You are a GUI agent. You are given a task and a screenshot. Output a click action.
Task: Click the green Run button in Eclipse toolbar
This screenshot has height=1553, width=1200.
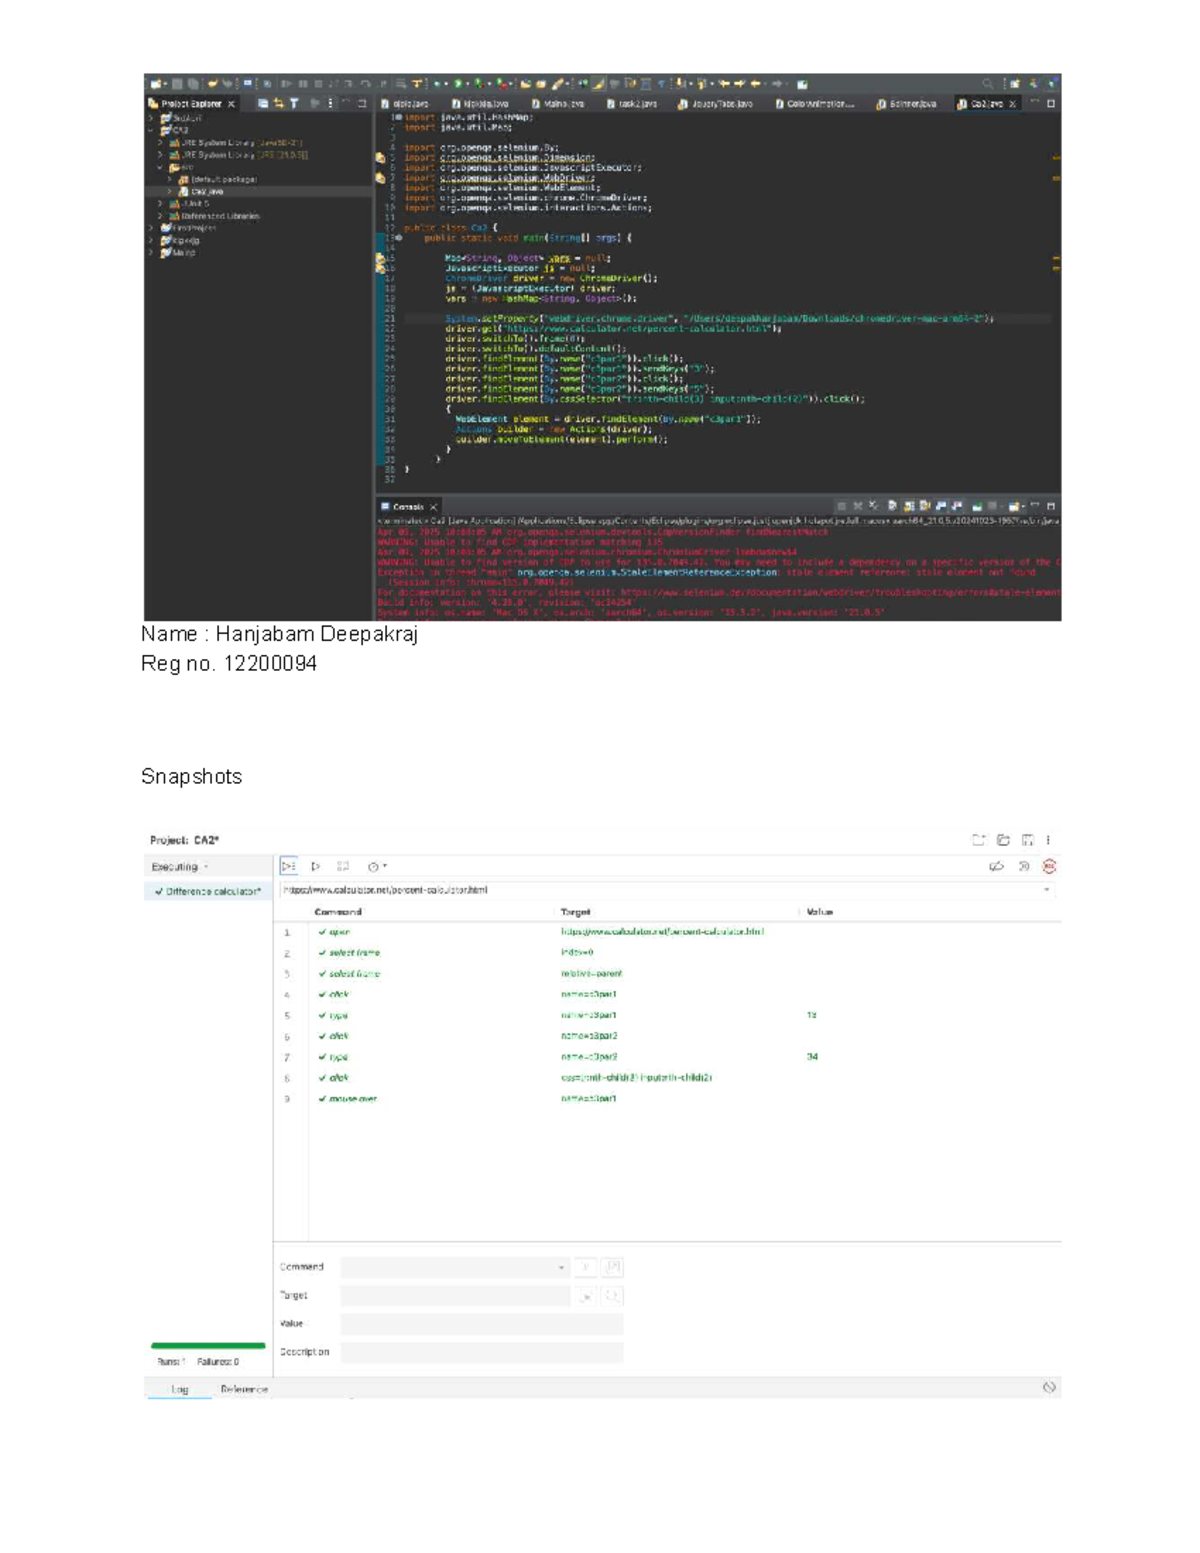point(458,84)
